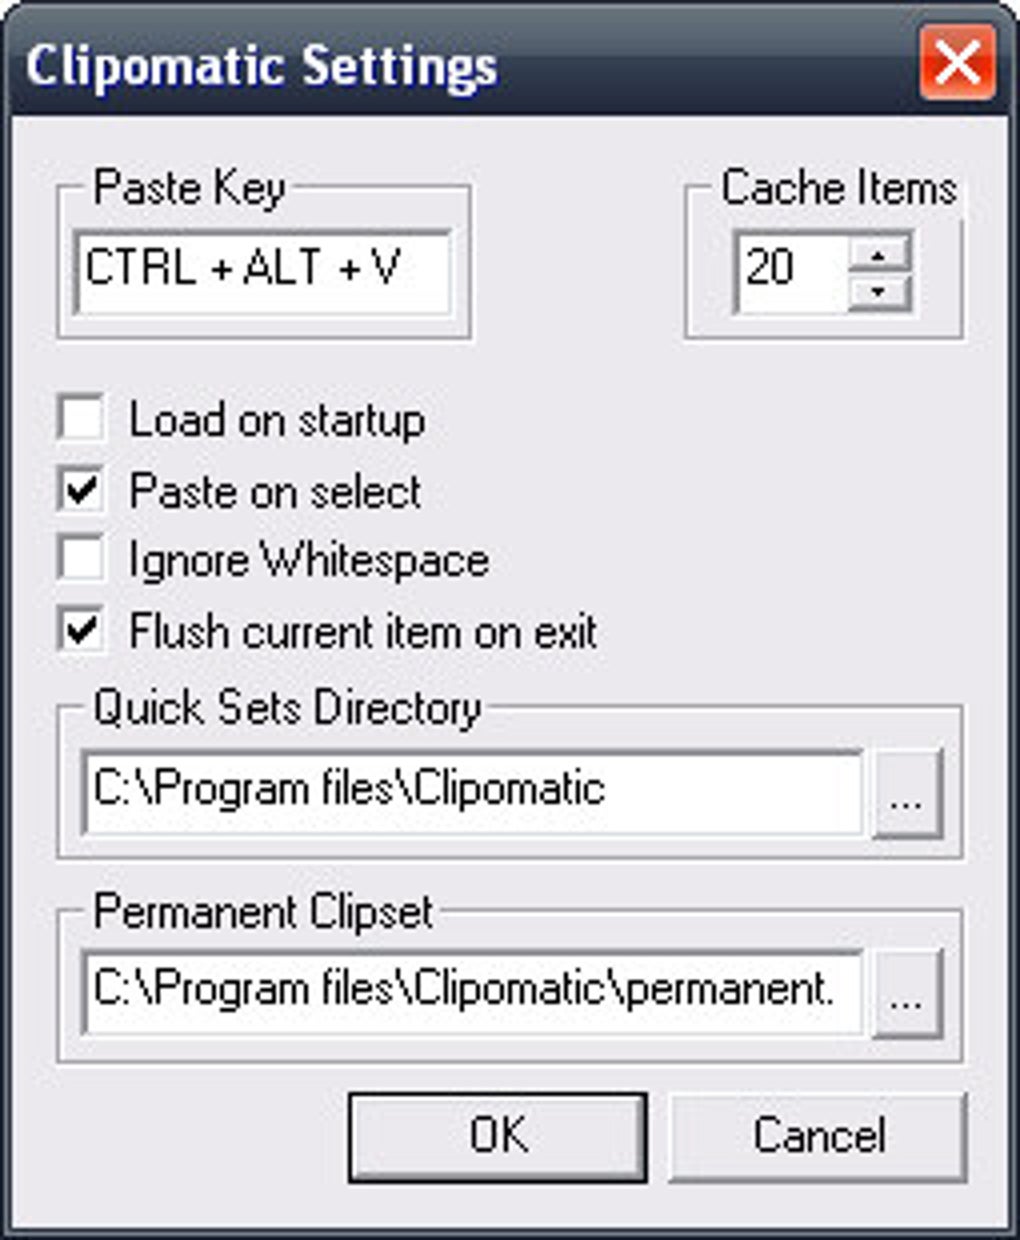The width and height of the screenshot is (1020, 1240).
Task: Click the Cache Items number field
Action: [790, 270]
